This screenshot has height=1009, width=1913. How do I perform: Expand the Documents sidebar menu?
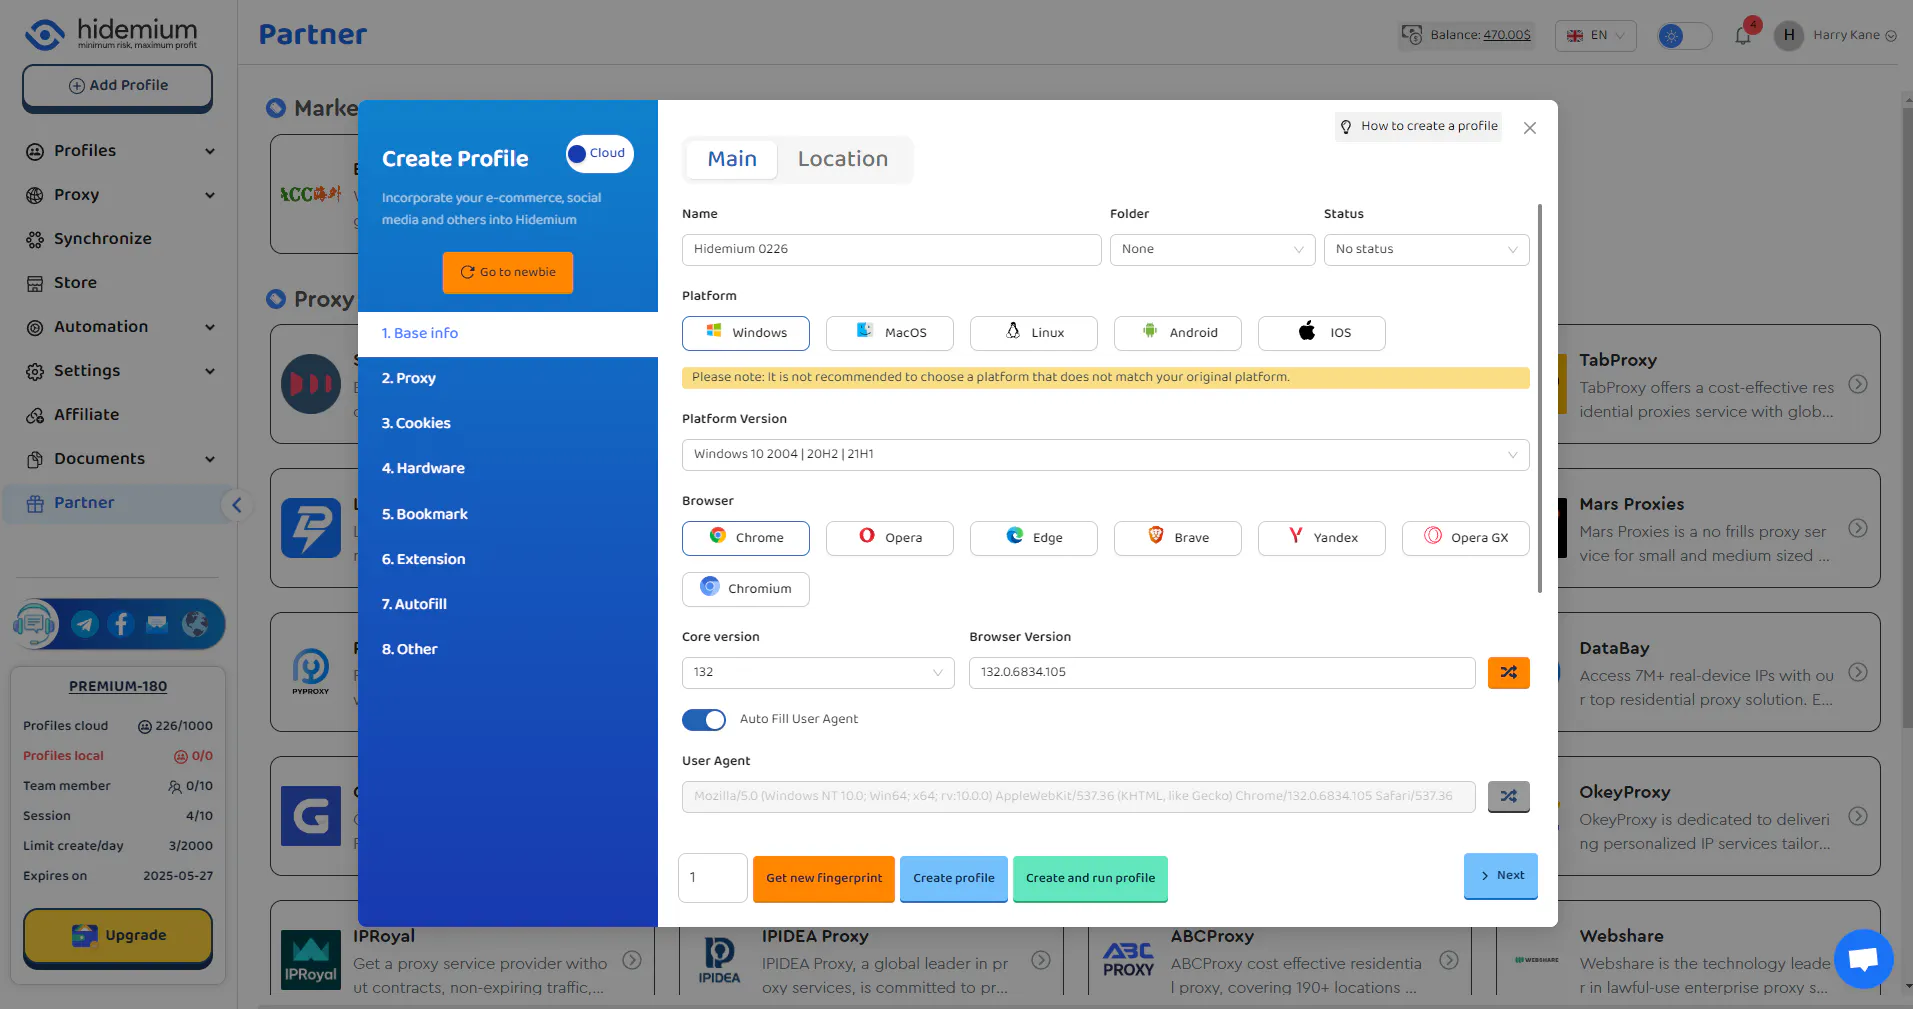tap(120, 459)
